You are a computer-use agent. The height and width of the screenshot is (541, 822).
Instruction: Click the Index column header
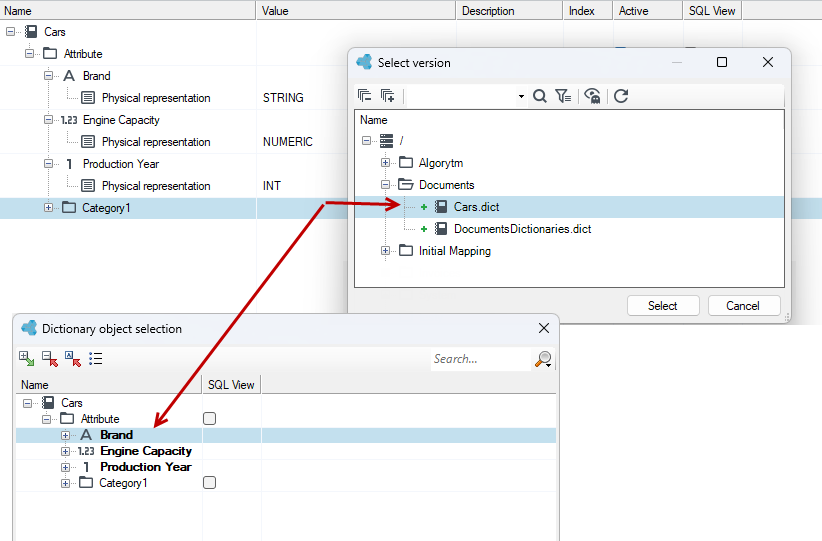pyautogui.click(x=588, y=10)
